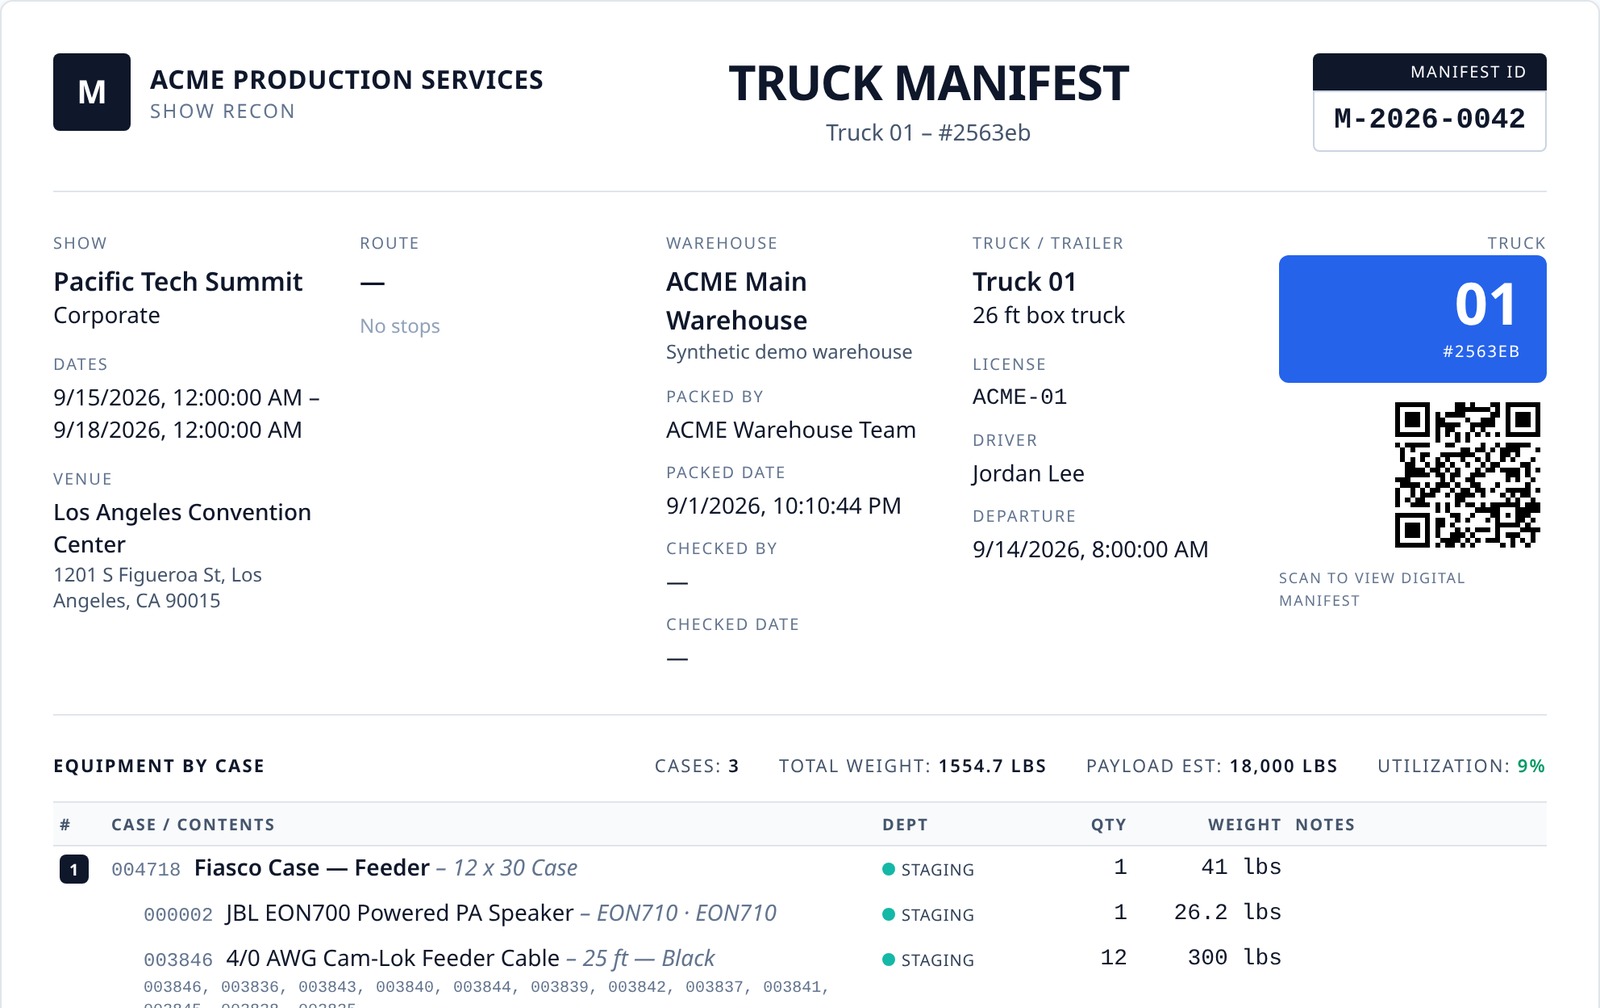Click the venue address 1201 S Figueroa St
Screen dimensions: 1600x1008
click(x=157, y=588)
